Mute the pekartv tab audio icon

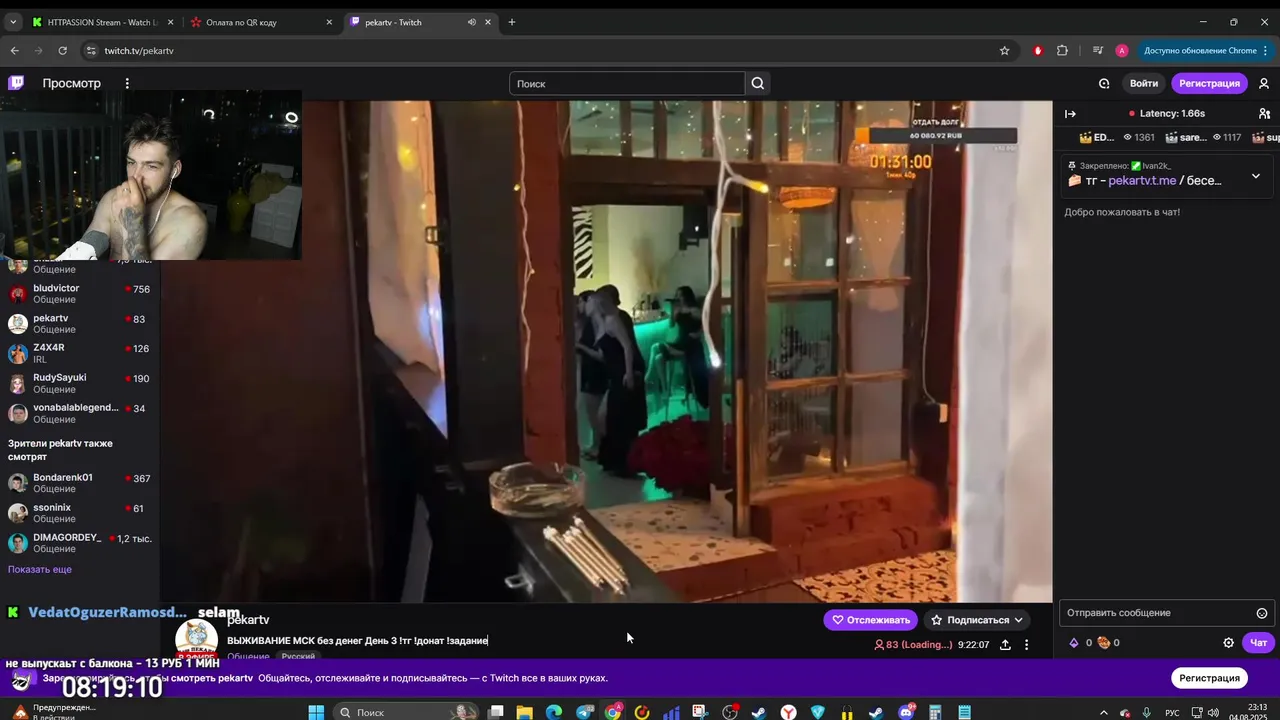coord(471,22)
